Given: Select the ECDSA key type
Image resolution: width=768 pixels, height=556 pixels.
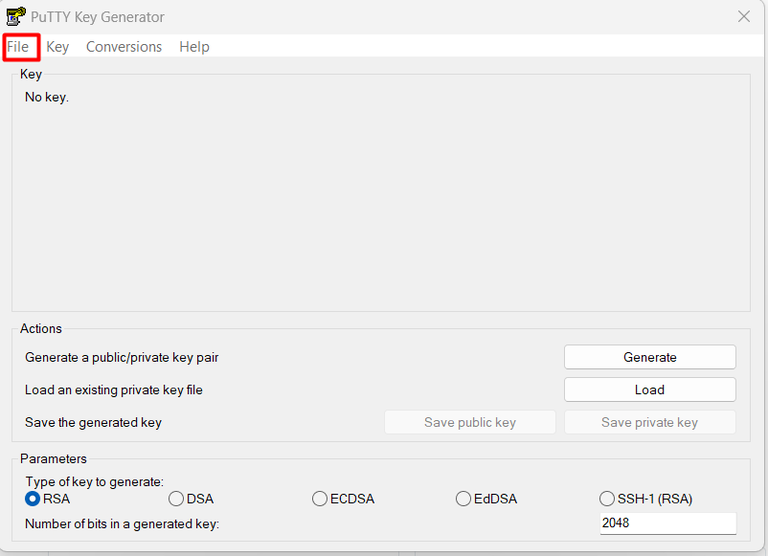Looking at the screenshot, I should tap(320, 499).
